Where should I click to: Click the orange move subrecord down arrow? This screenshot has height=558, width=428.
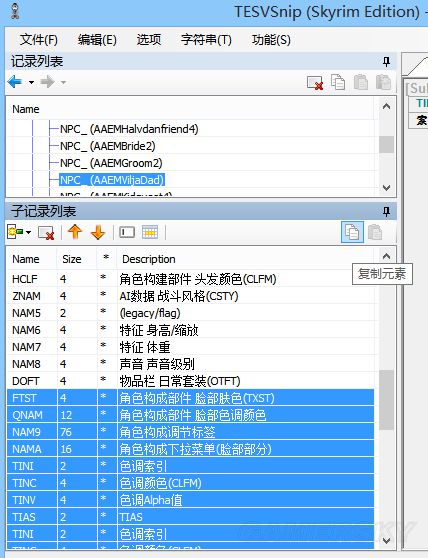[x=98, y=232]
